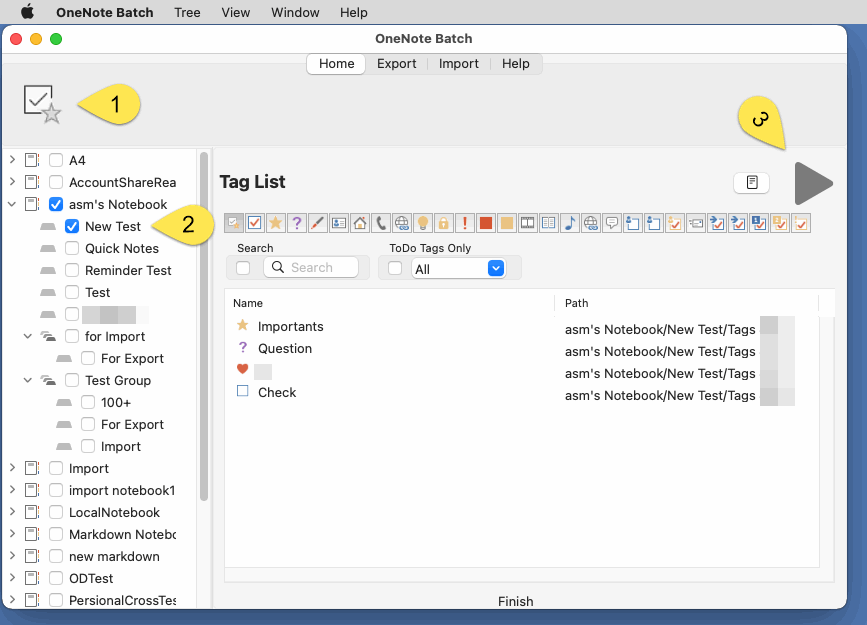This screenshot has height=625, width=867.
Task: Open the Window menu in menu bar
Action: [x=295, y=12]
